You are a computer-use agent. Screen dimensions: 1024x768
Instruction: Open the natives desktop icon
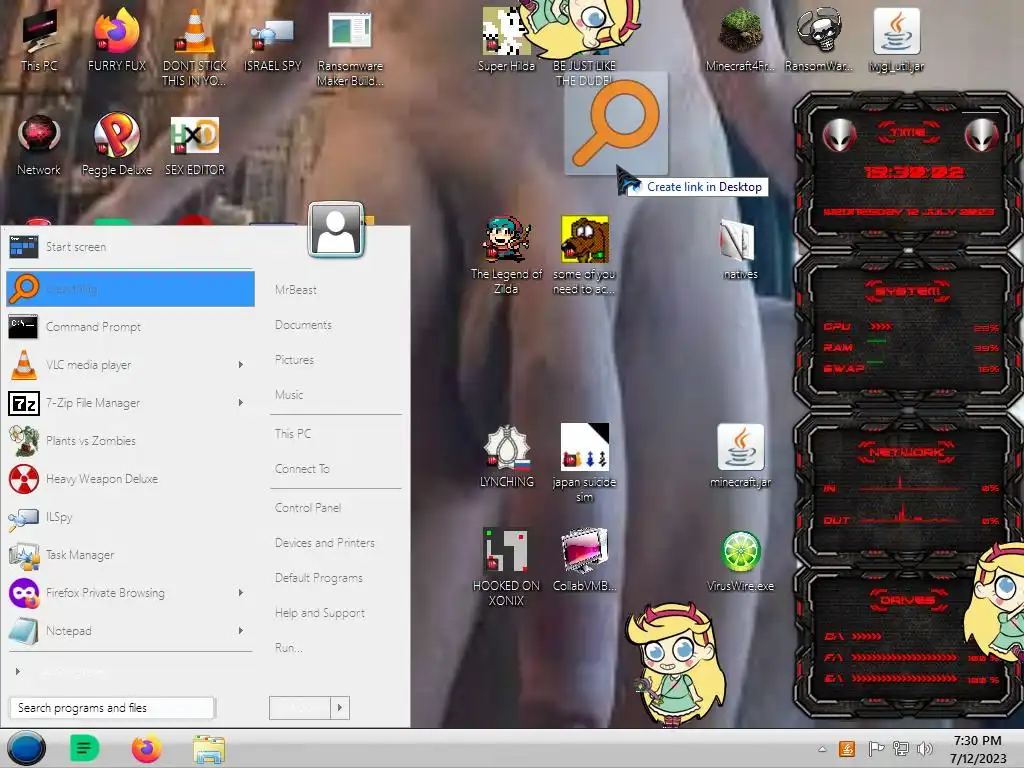coord(740,248)
